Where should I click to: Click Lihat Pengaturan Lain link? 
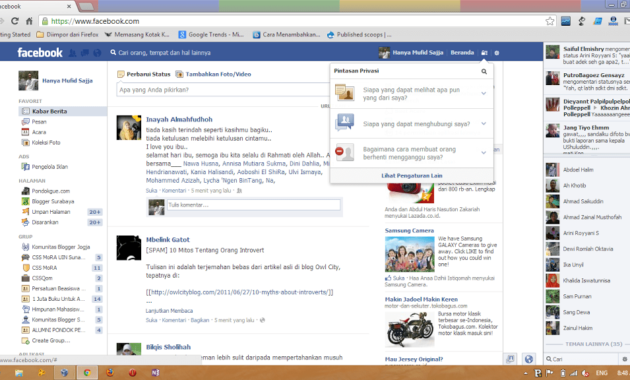[x=411, y=176]
